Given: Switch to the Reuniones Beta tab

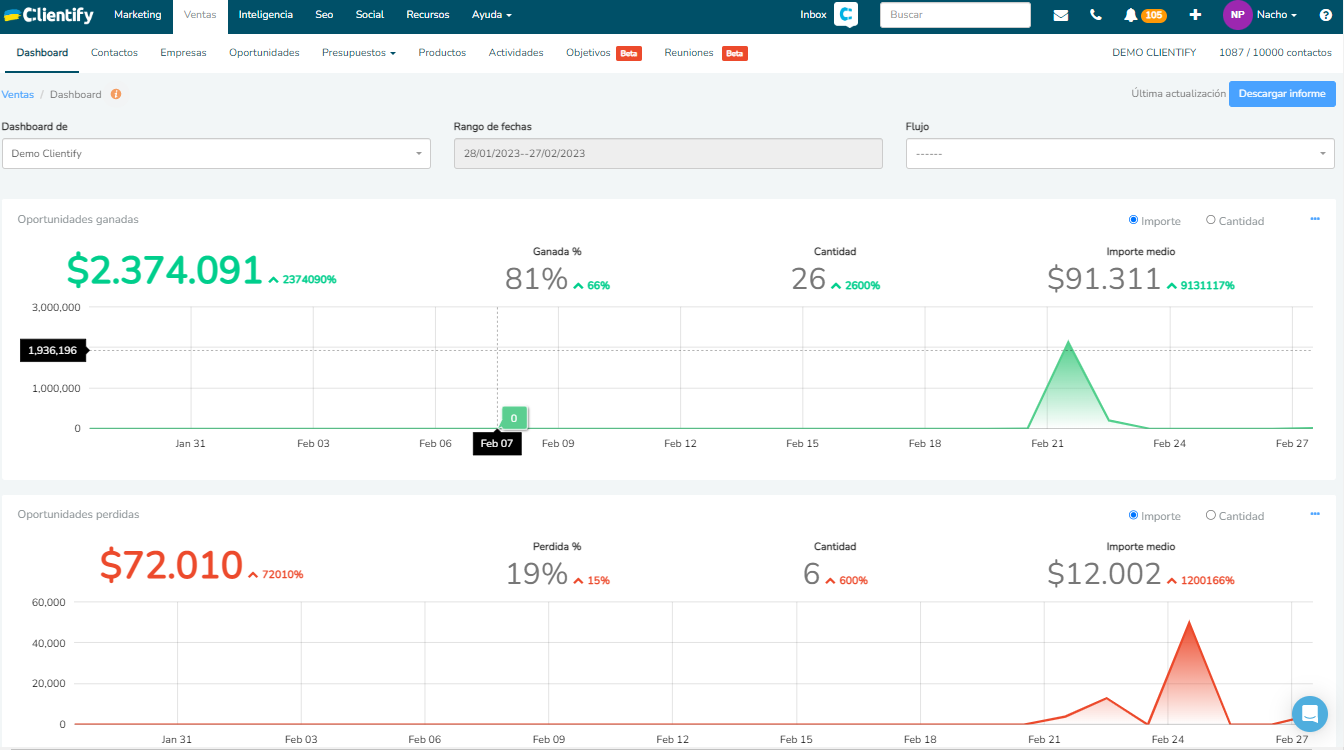Looking at the screenshot, I should (x=706, y=53).
